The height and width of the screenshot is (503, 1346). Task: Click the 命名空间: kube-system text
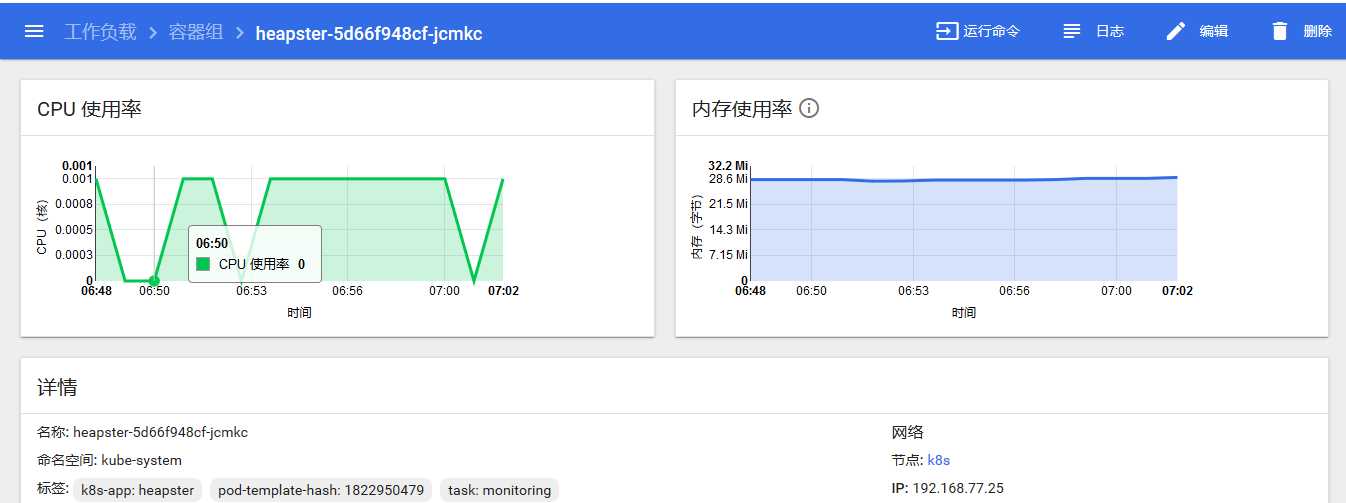[x=109, y=460]
